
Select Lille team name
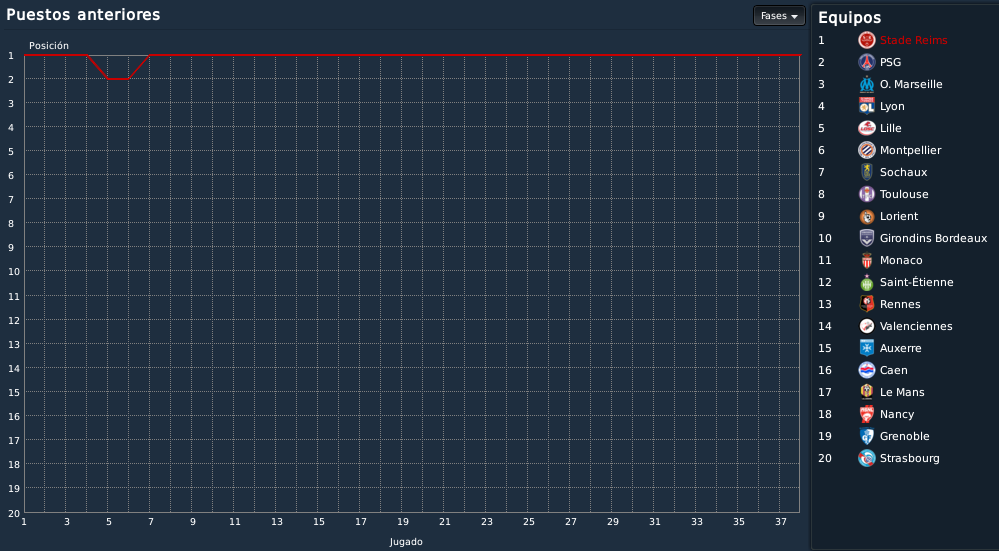tap(891, 128)
